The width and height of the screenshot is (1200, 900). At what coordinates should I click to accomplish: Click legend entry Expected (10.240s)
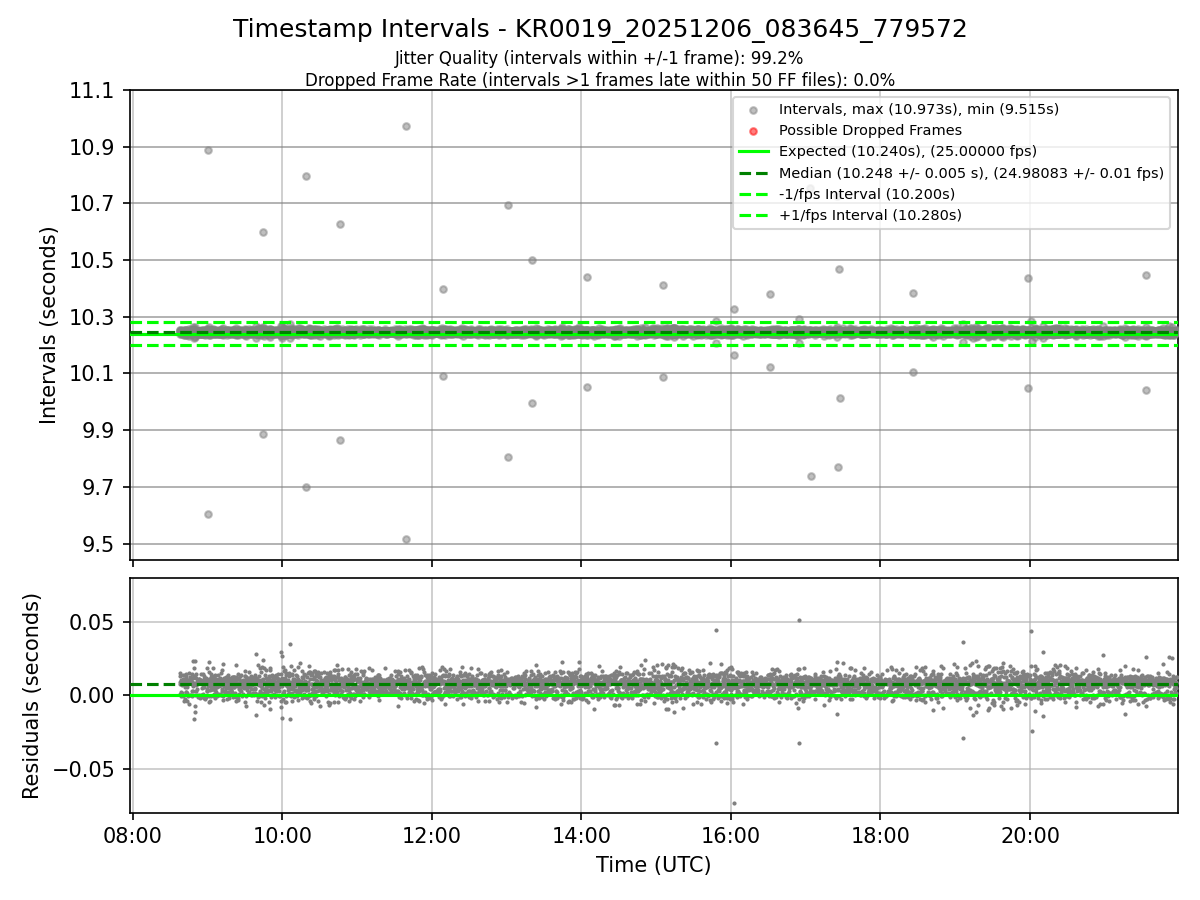tap(907, 151)
